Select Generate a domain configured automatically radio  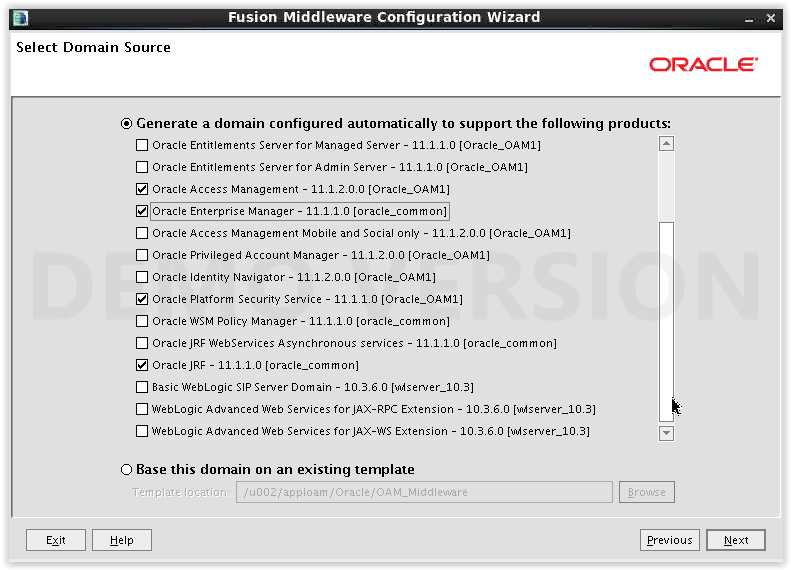pyautogui.click(x=126, y=124)
